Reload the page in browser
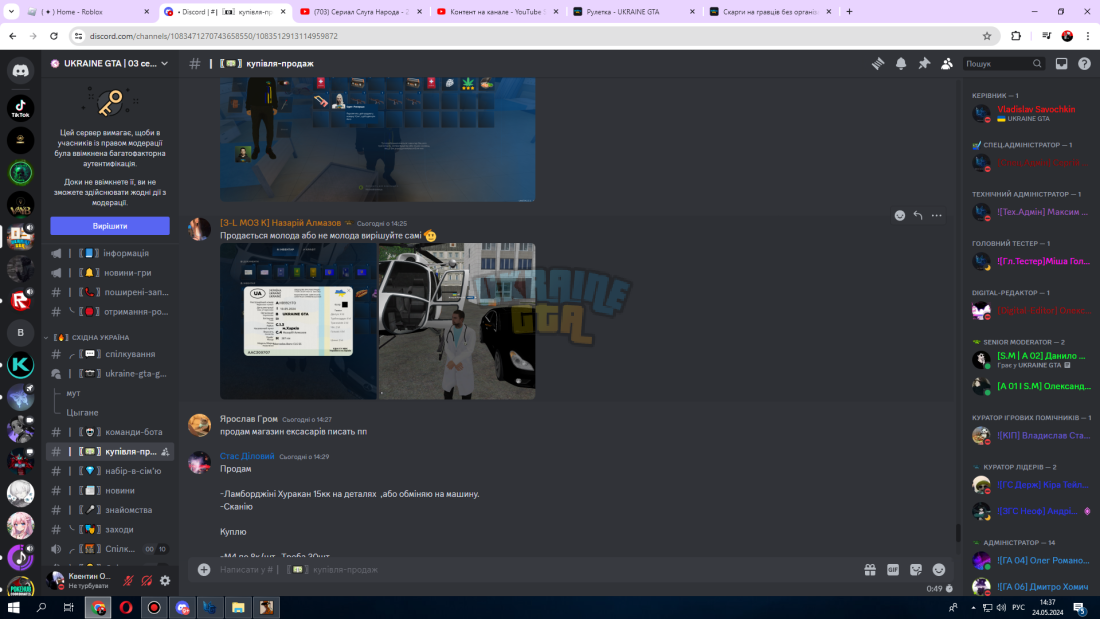 tap(54, 36)
